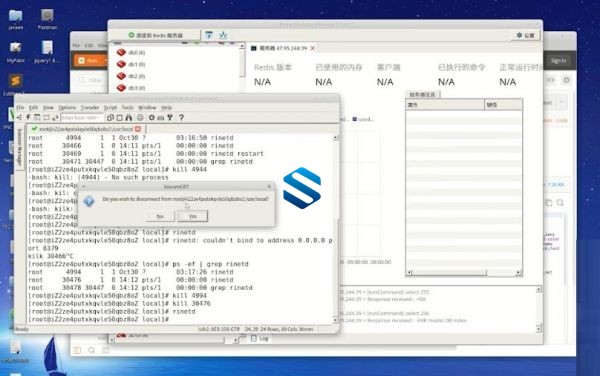The image size is (600, 376).
Task: Click the sidebar toggle icon in Postman footer
Action: 77,350
